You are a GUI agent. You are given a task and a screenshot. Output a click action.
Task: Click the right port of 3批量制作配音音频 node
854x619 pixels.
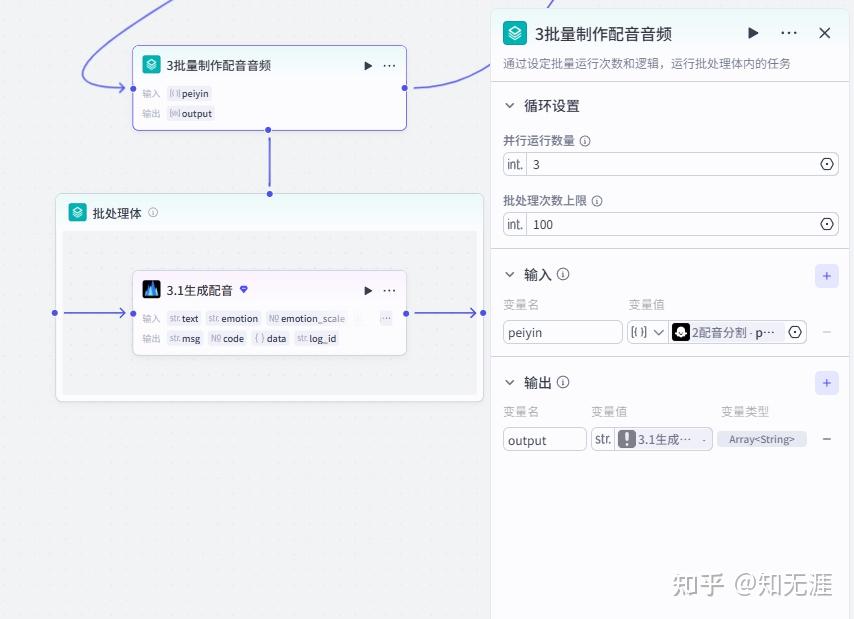405,88
